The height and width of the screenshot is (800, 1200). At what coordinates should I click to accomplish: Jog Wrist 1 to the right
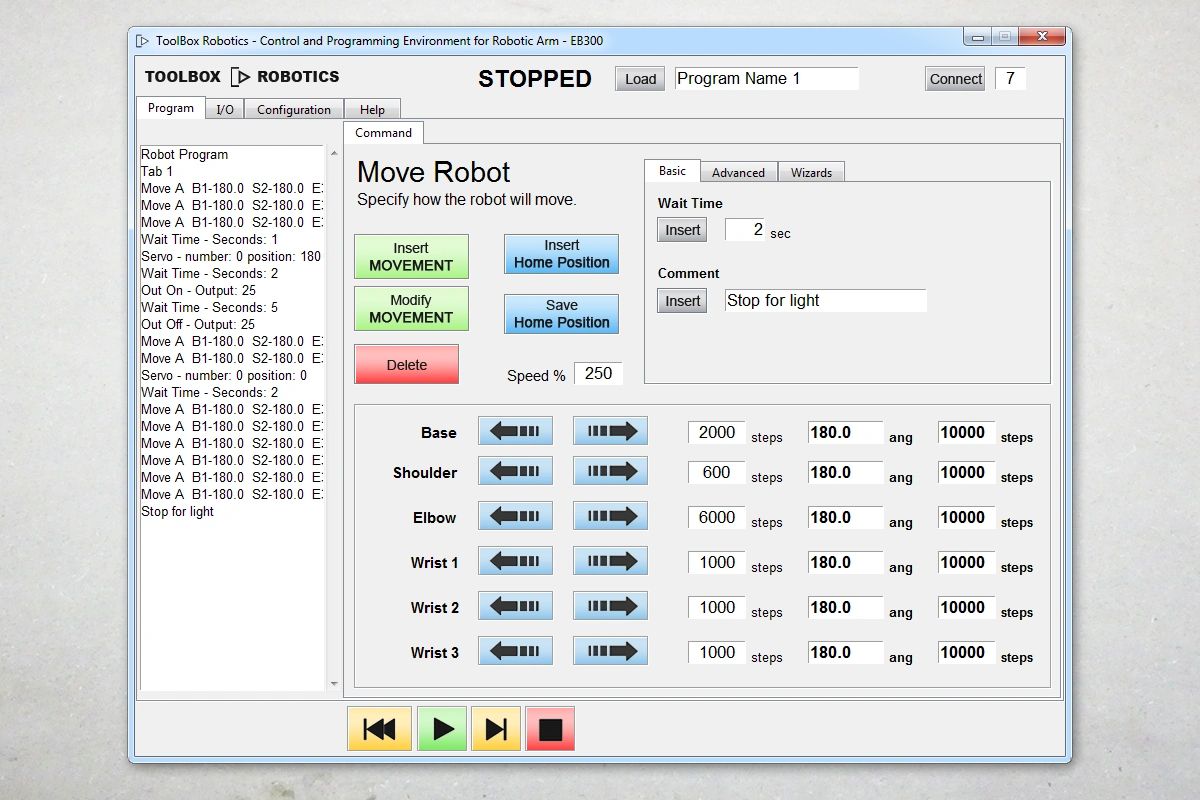pyautogui.click(x=610, y=560)
